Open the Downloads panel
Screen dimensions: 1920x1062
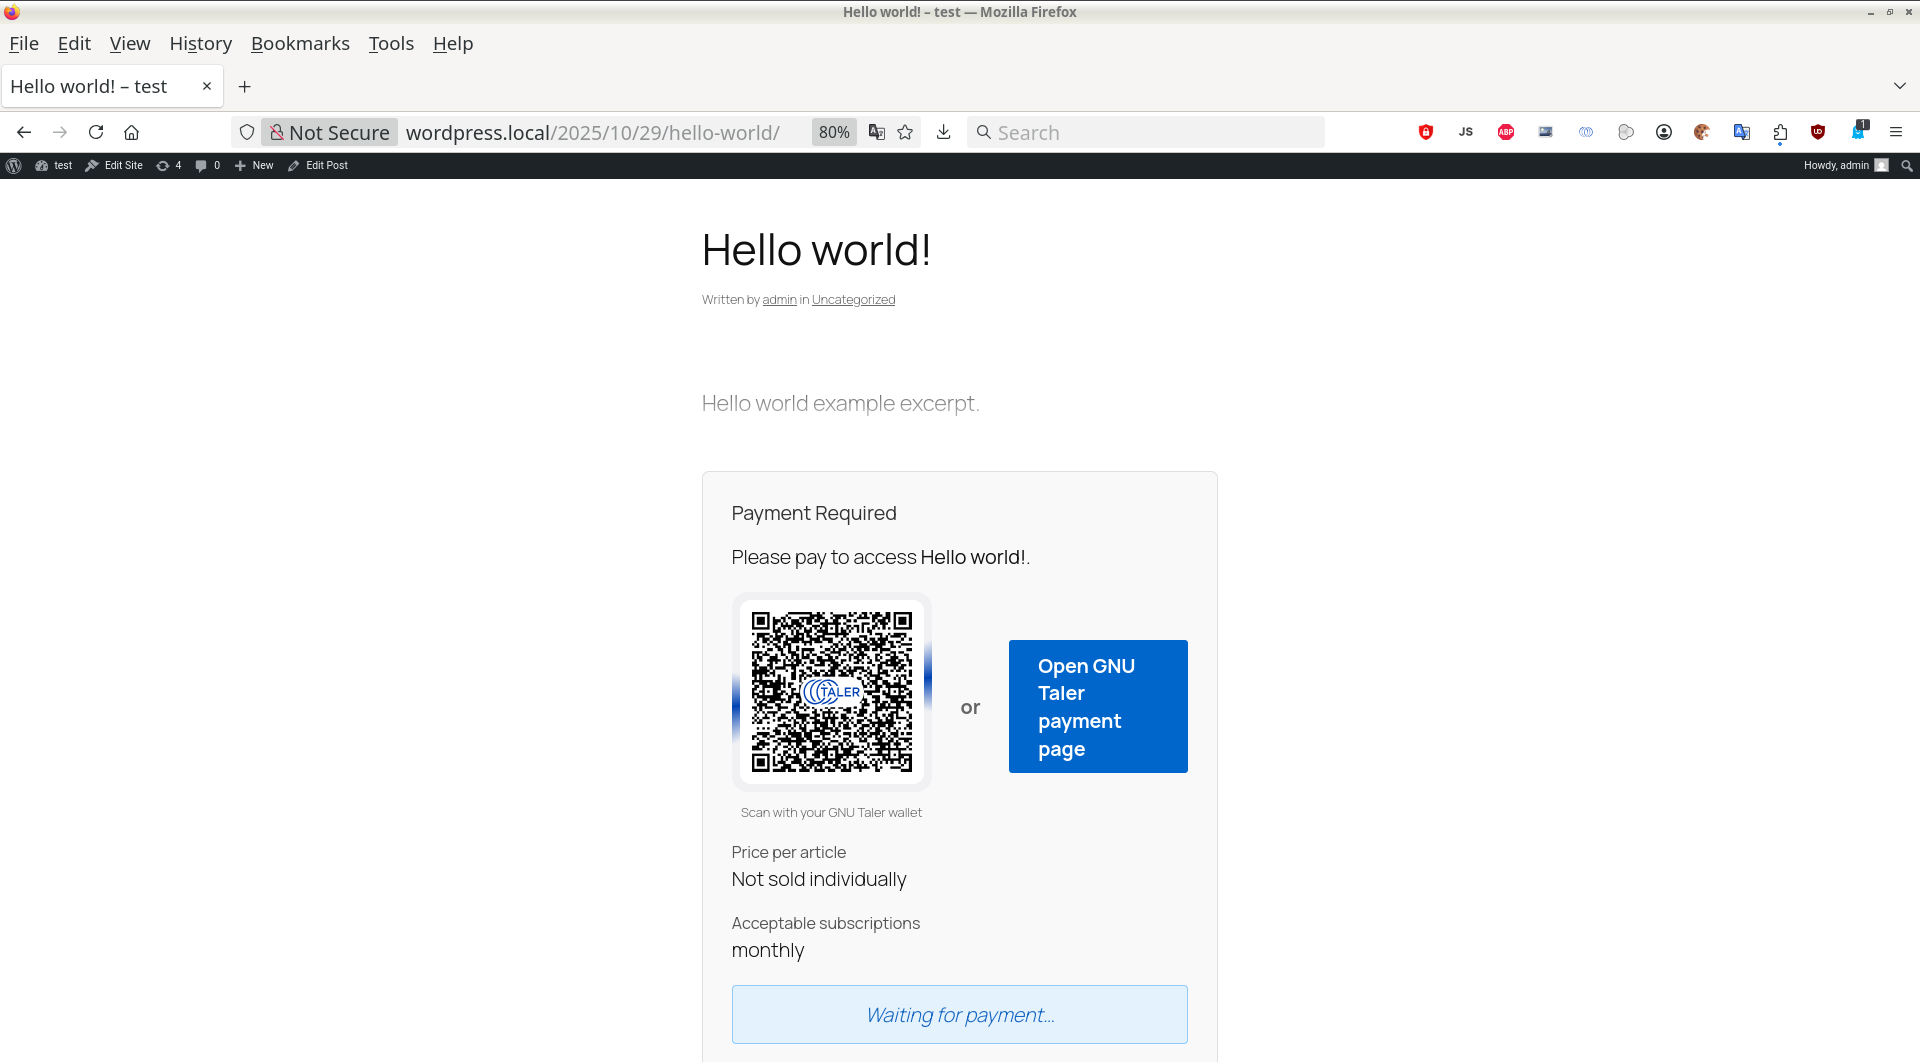pyautogui.click(x=943, y=132)
